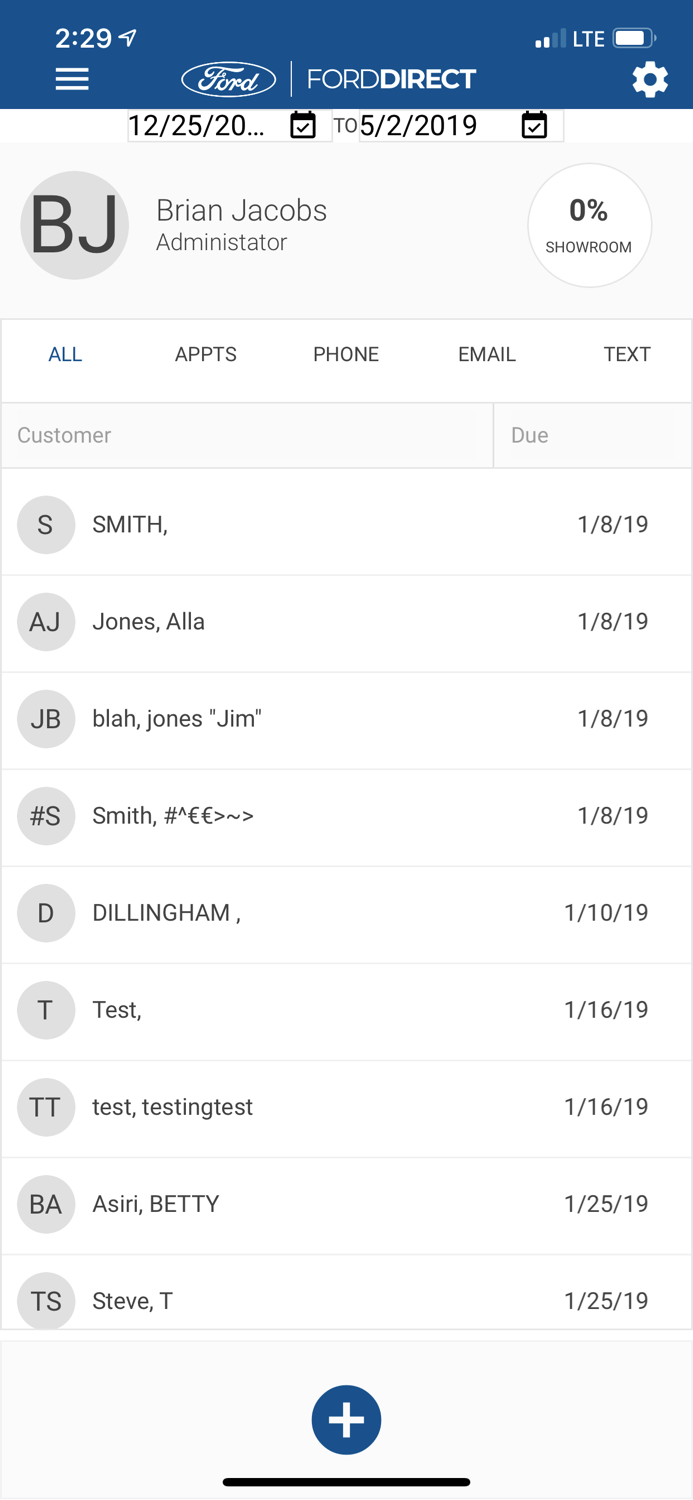Select the PHONE filter tab
693x1500 pixels.
coord(346,354)
